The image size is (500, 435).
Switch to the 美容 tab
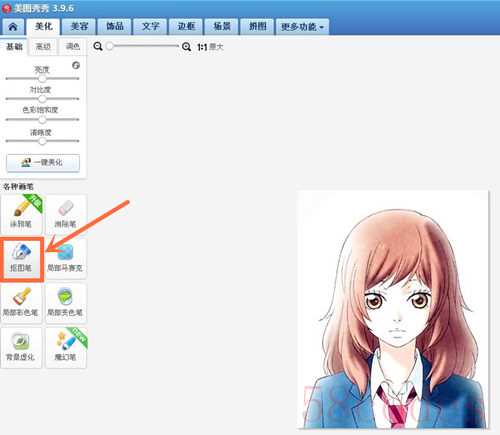[x=79, y=27]
